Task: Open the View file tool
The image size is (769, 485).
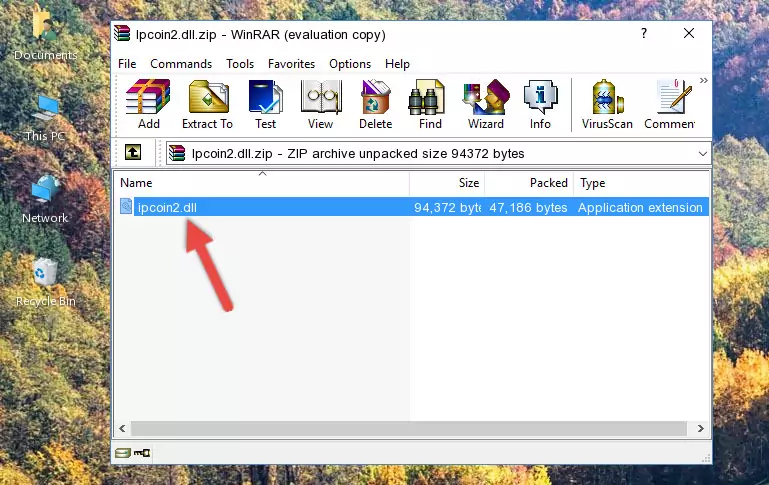Action: click(x=321, y=104)
